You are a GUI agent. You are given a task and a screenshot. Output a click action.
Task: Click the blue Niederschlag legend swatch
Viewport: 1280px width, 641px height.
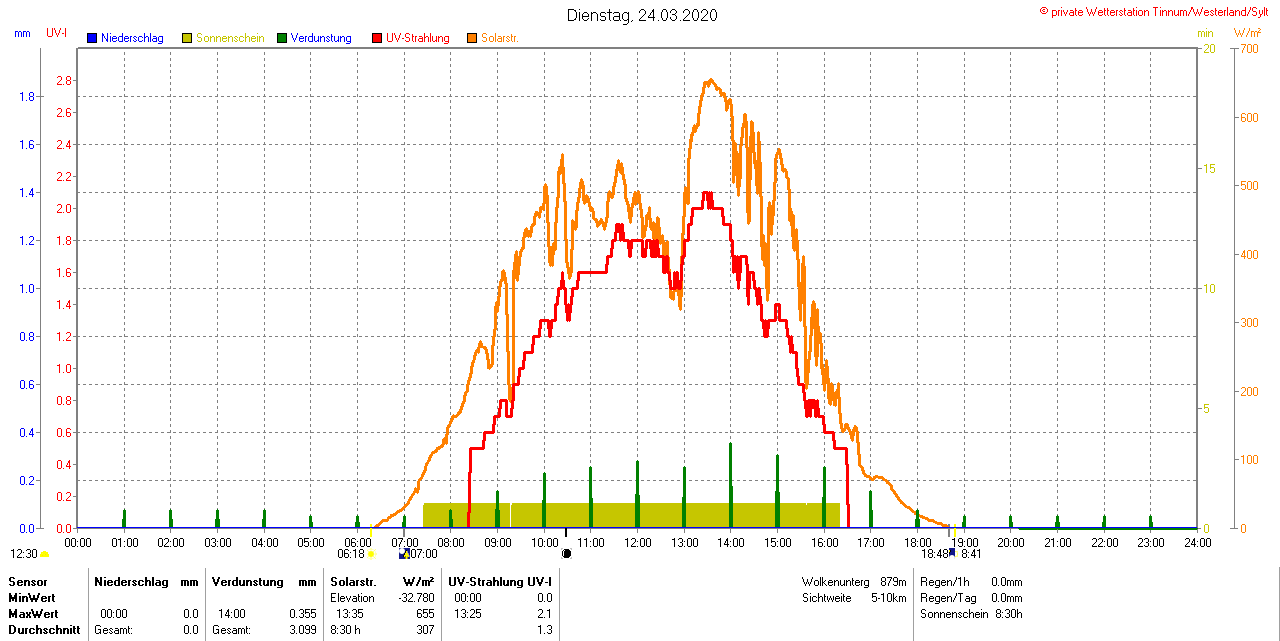[92, 38]
